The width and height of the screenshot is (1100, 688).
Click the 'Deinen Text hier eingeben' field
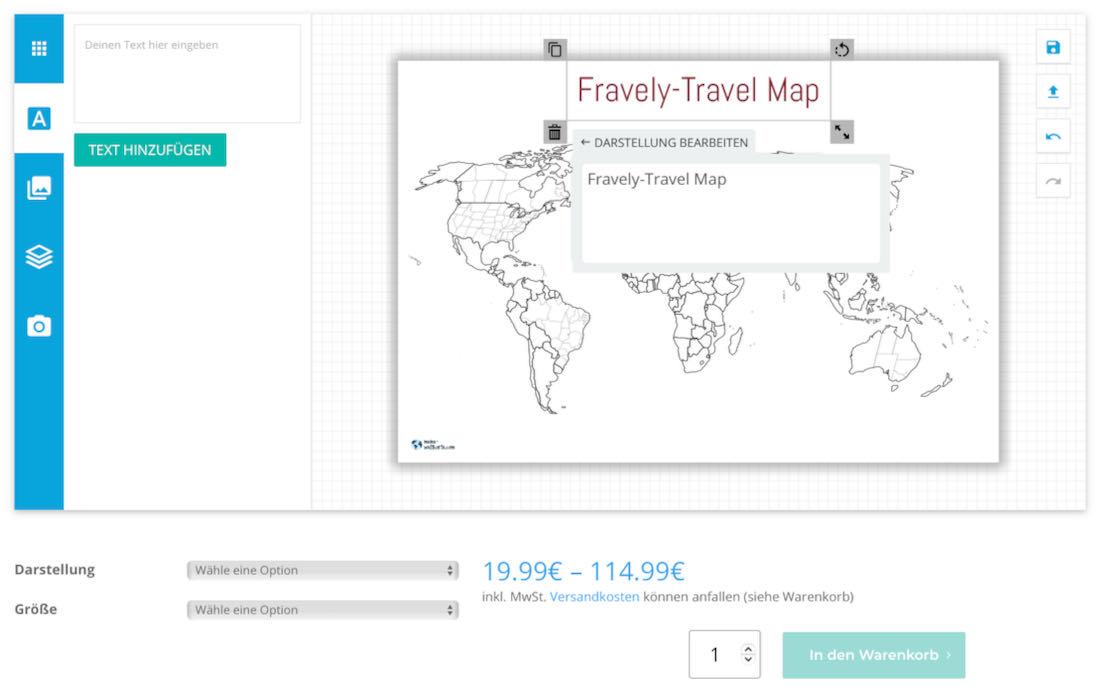coord(187,74)
